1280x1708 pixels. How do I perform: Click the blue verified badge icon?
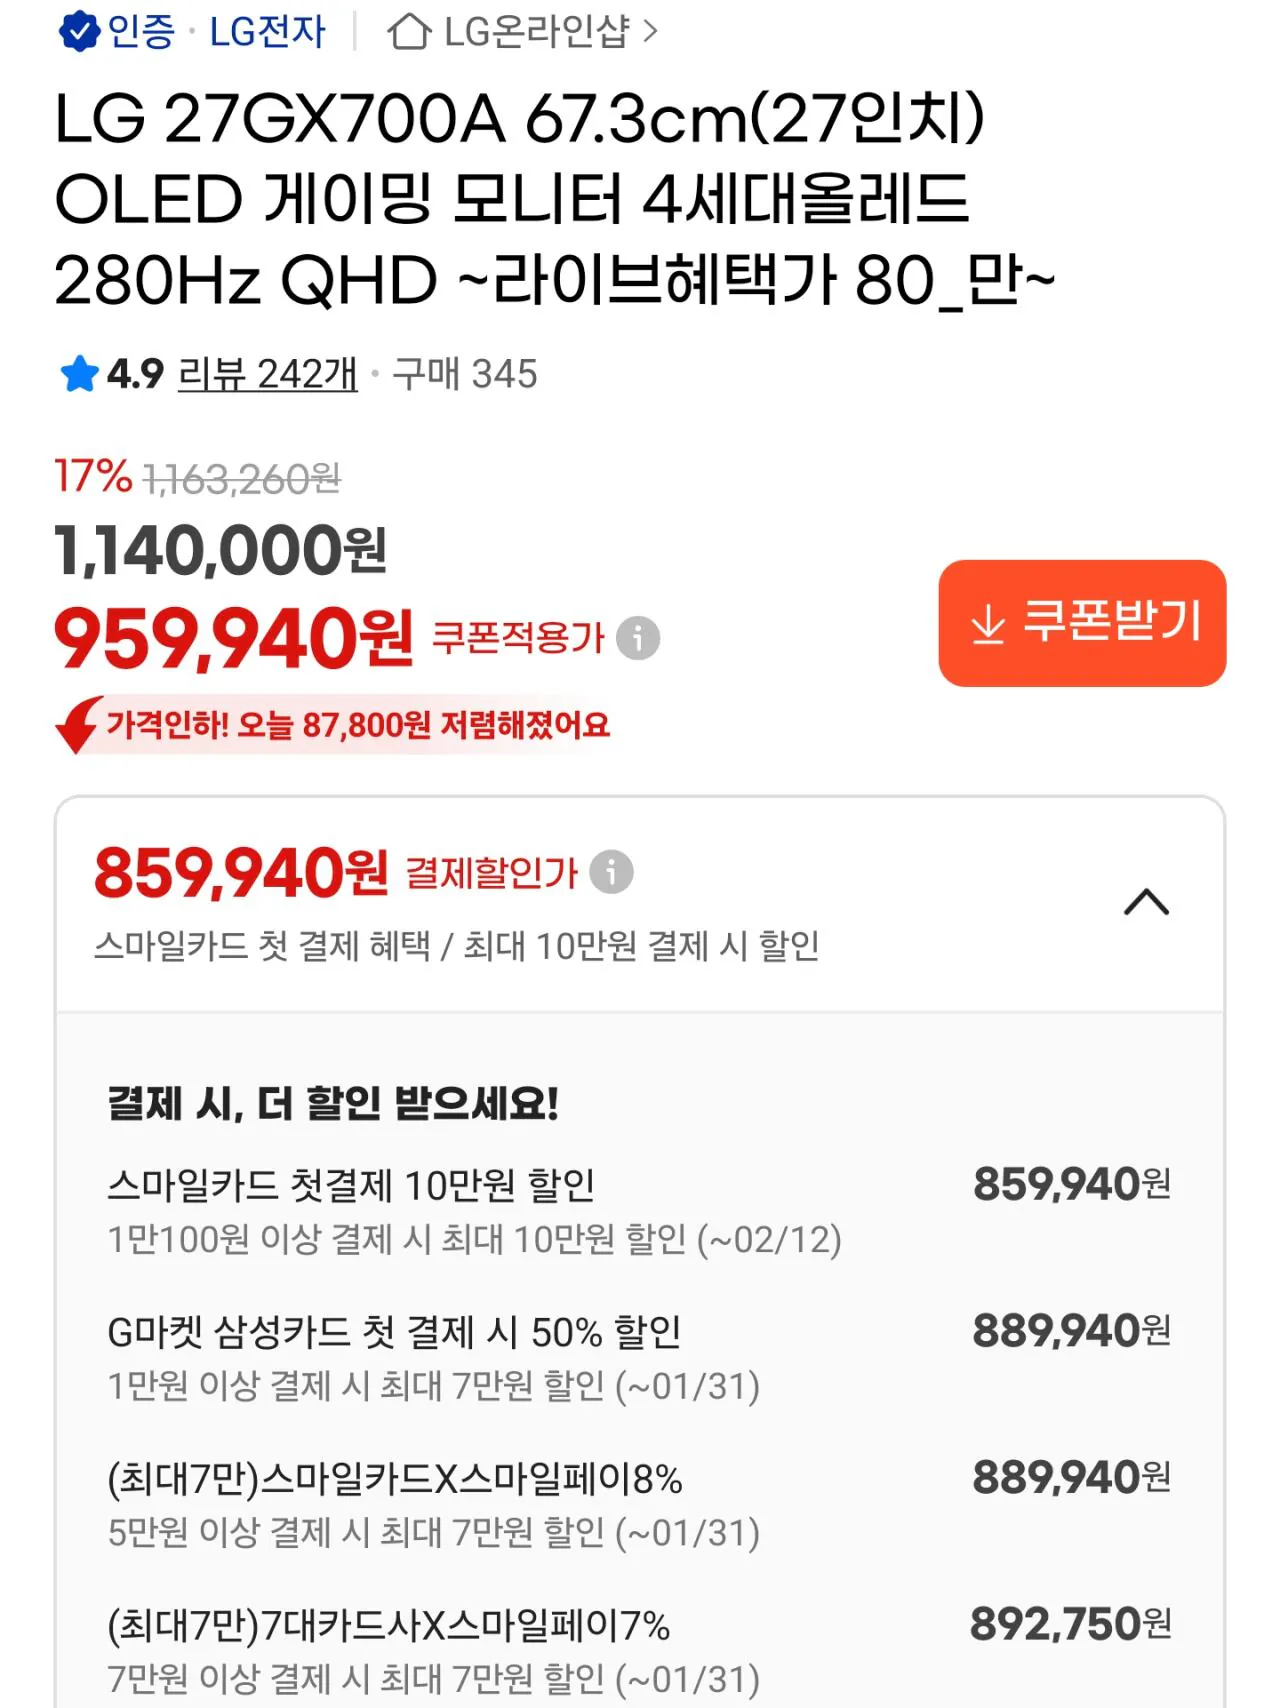78,31
